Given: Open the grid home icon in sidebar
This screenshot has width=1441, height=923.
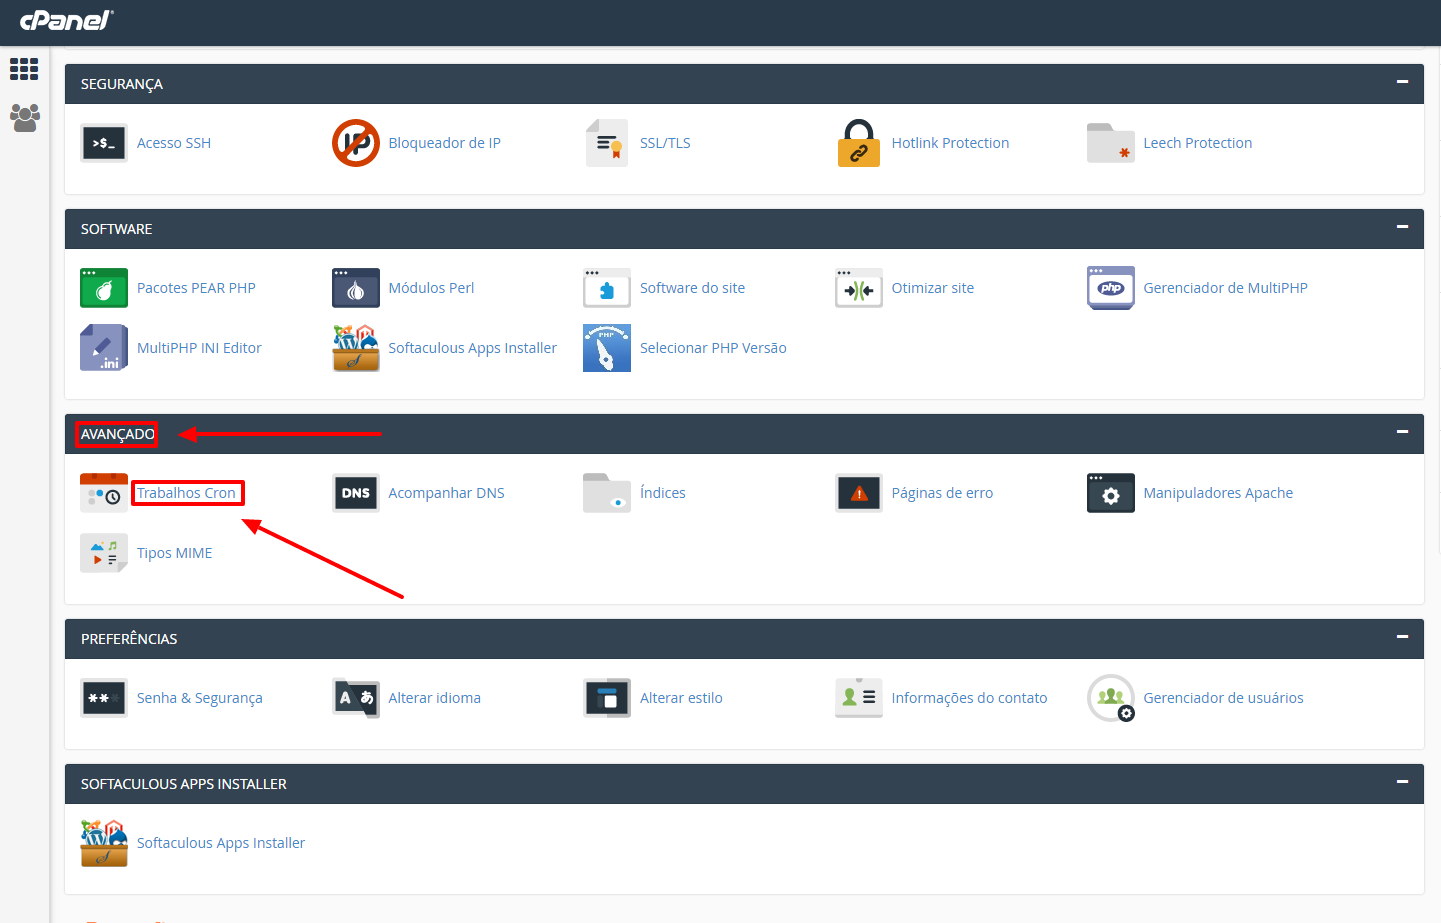Looking at the screenshot, I should tap(24, 69).
